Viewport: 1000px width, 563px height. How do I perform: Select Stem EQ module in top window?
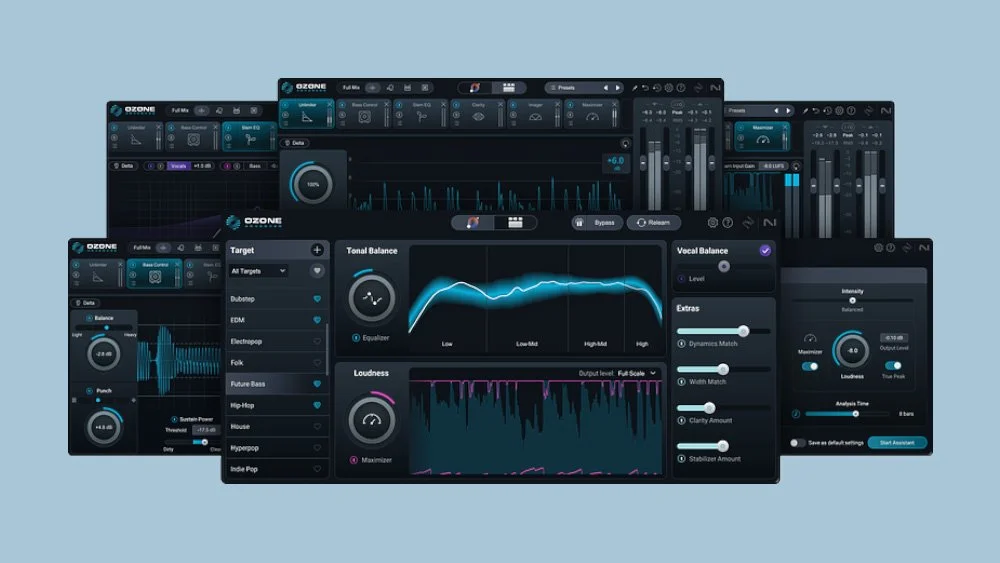421,113
